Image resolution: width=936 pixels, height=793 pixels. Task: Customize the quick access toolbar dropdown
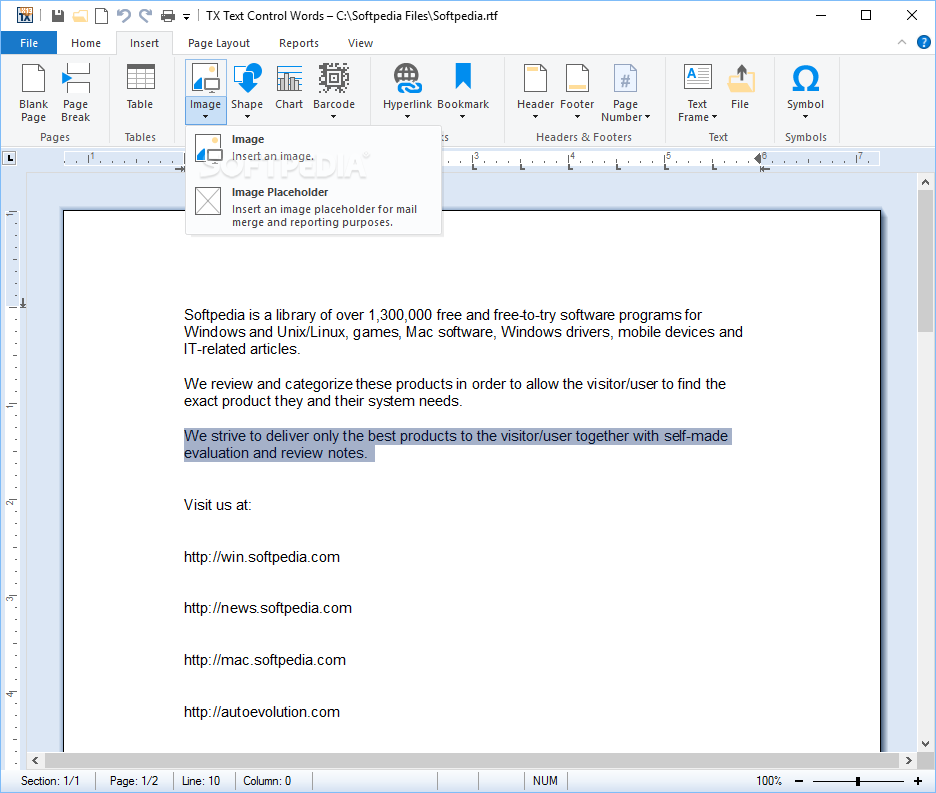point(186,17)
